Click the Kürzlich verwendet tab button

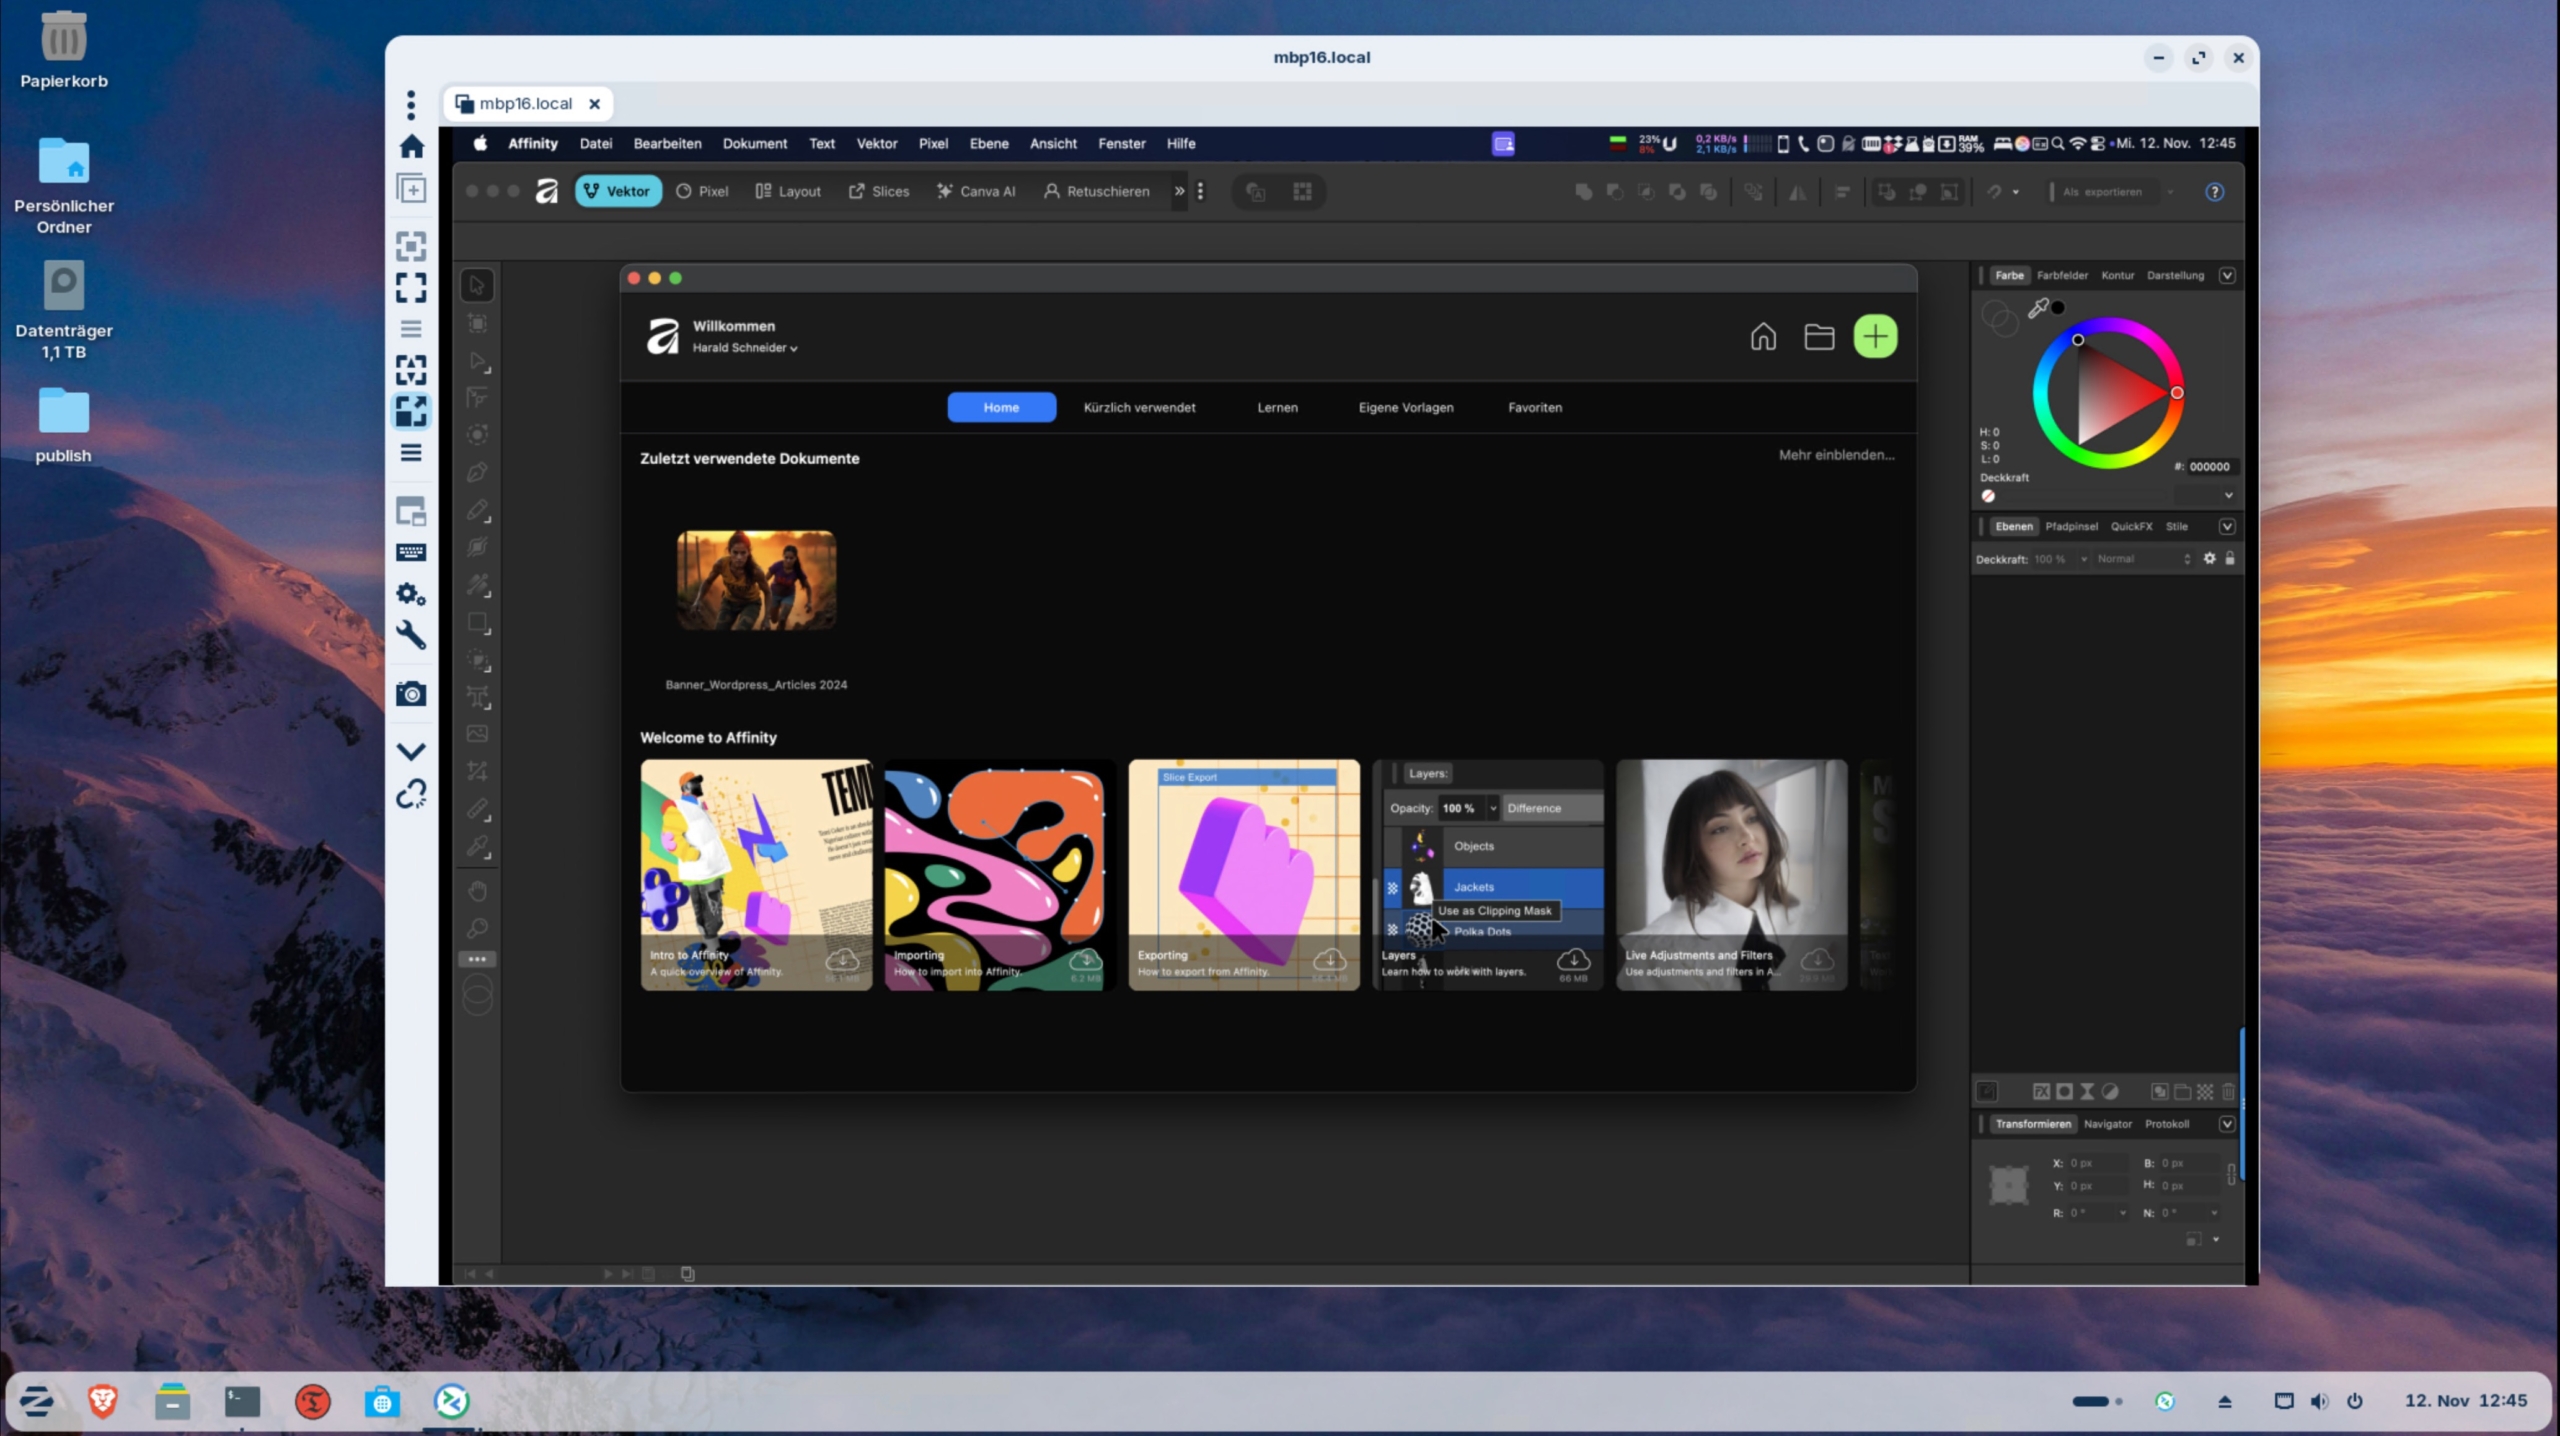pyautogui.click(x=1139, y=407)
